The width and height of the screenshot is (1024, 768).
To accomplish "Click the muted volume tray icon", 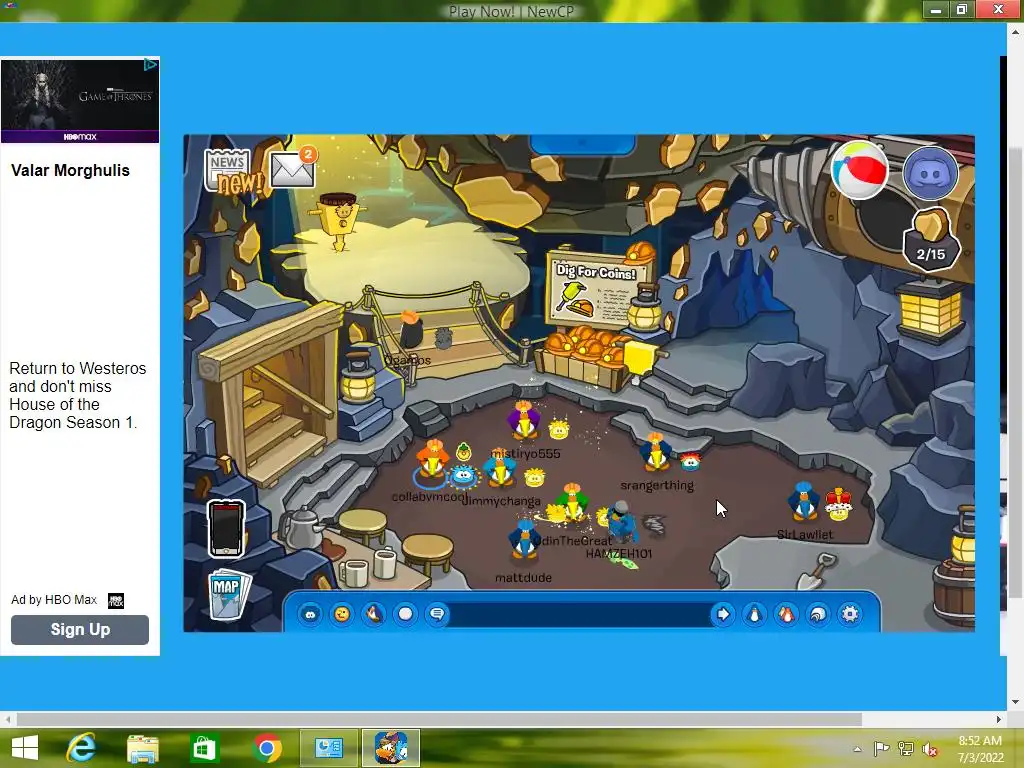I will [x=930, y=748].
